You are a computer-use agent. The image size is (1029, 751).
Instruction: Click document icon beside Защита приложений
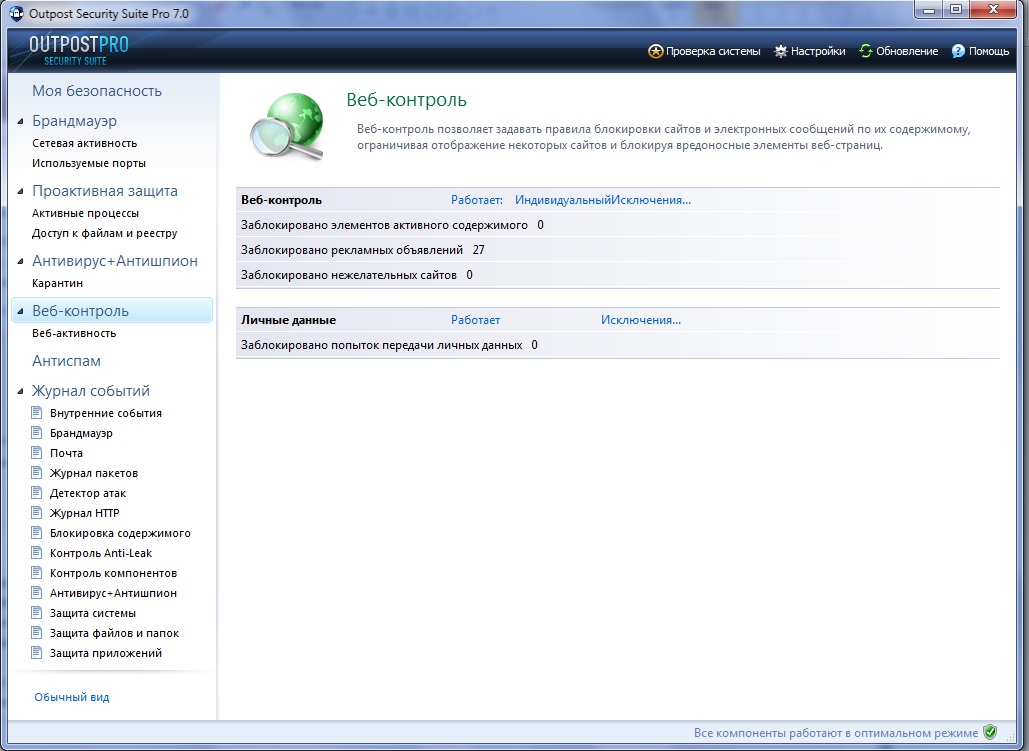click(37, 653)
